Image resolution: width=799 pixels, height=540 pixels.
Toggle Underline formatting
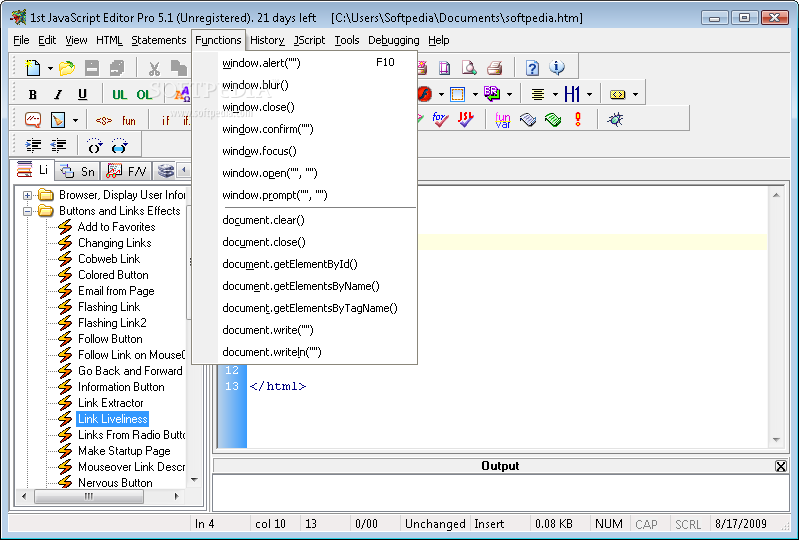tap(82, 94)
